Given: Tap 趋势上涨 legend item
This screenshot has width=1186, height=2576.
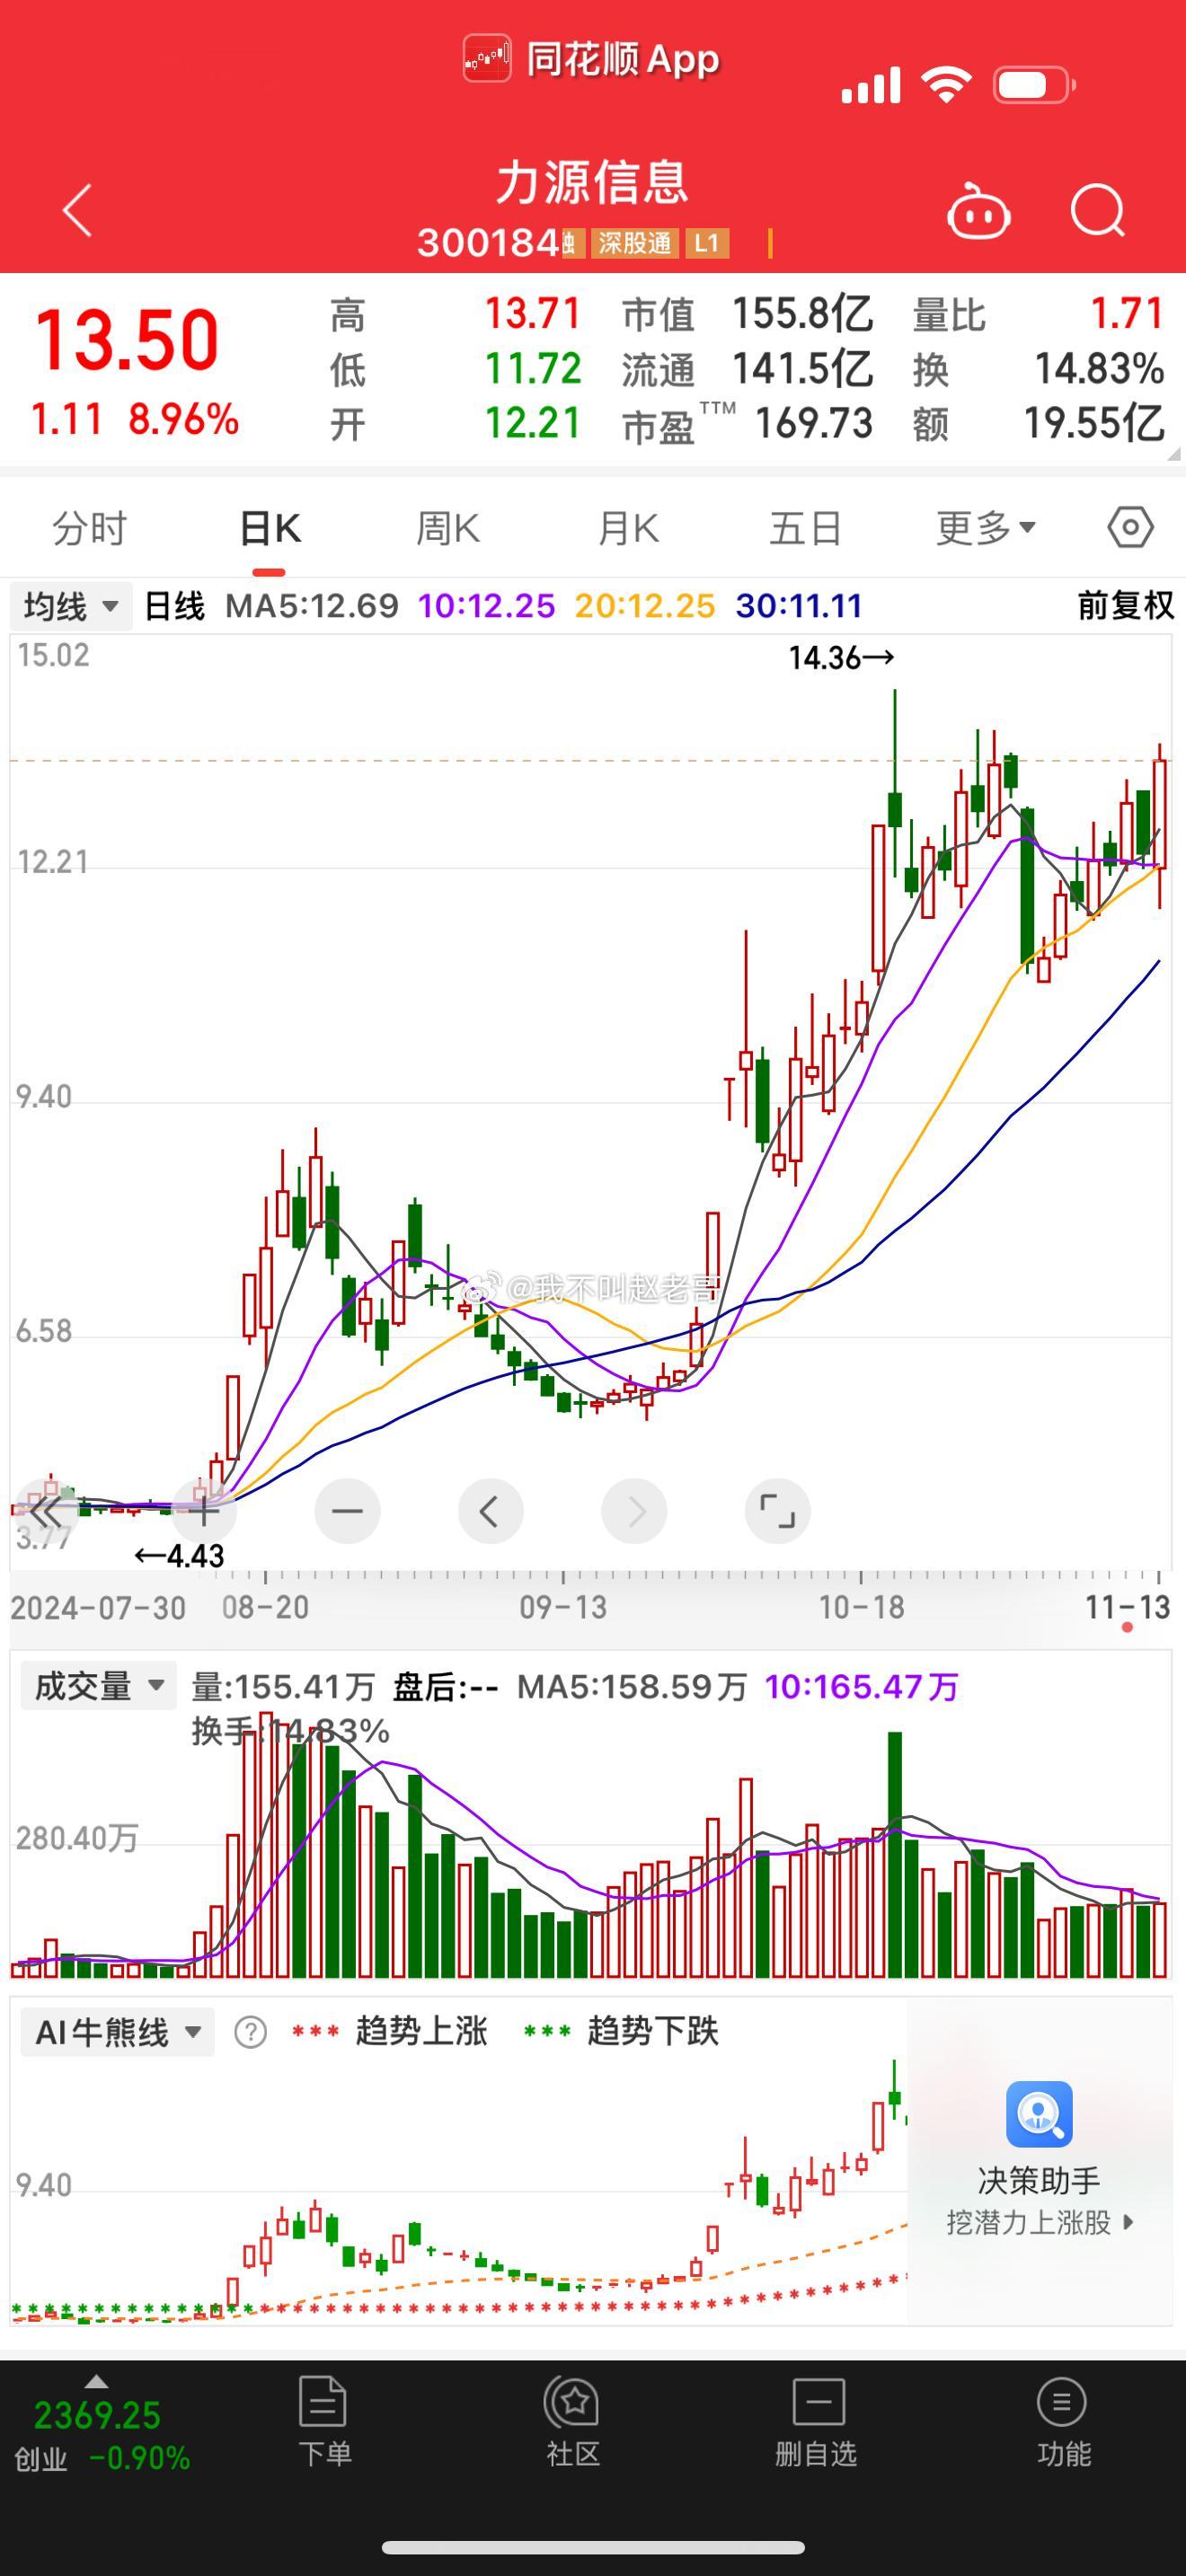Looking at the screenshot, I should click(x=389, y=2031).
